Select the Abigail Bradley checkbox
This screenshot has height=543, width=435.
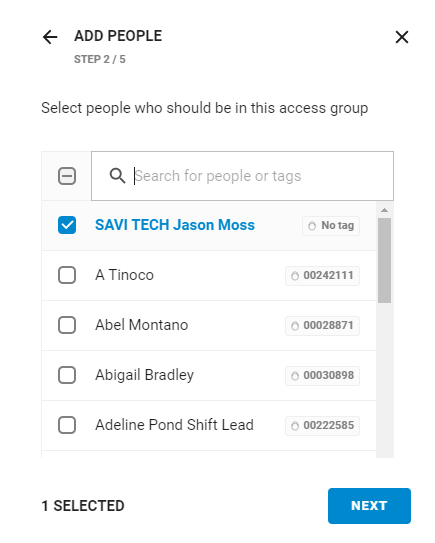[67, 375]
